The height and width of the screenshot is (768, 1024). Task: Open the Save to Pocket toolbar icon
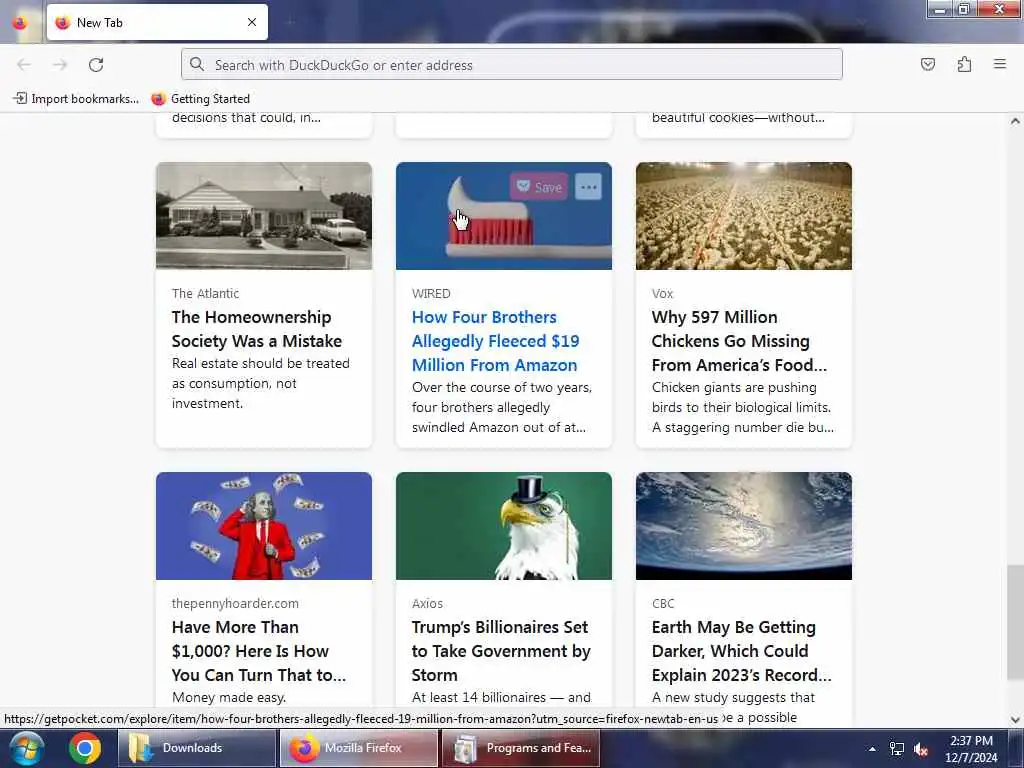click(x=927, y=64)
